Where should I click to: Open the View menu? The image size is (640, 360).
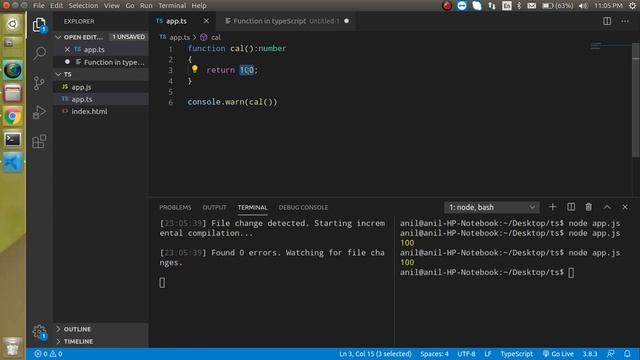[111, 6]
